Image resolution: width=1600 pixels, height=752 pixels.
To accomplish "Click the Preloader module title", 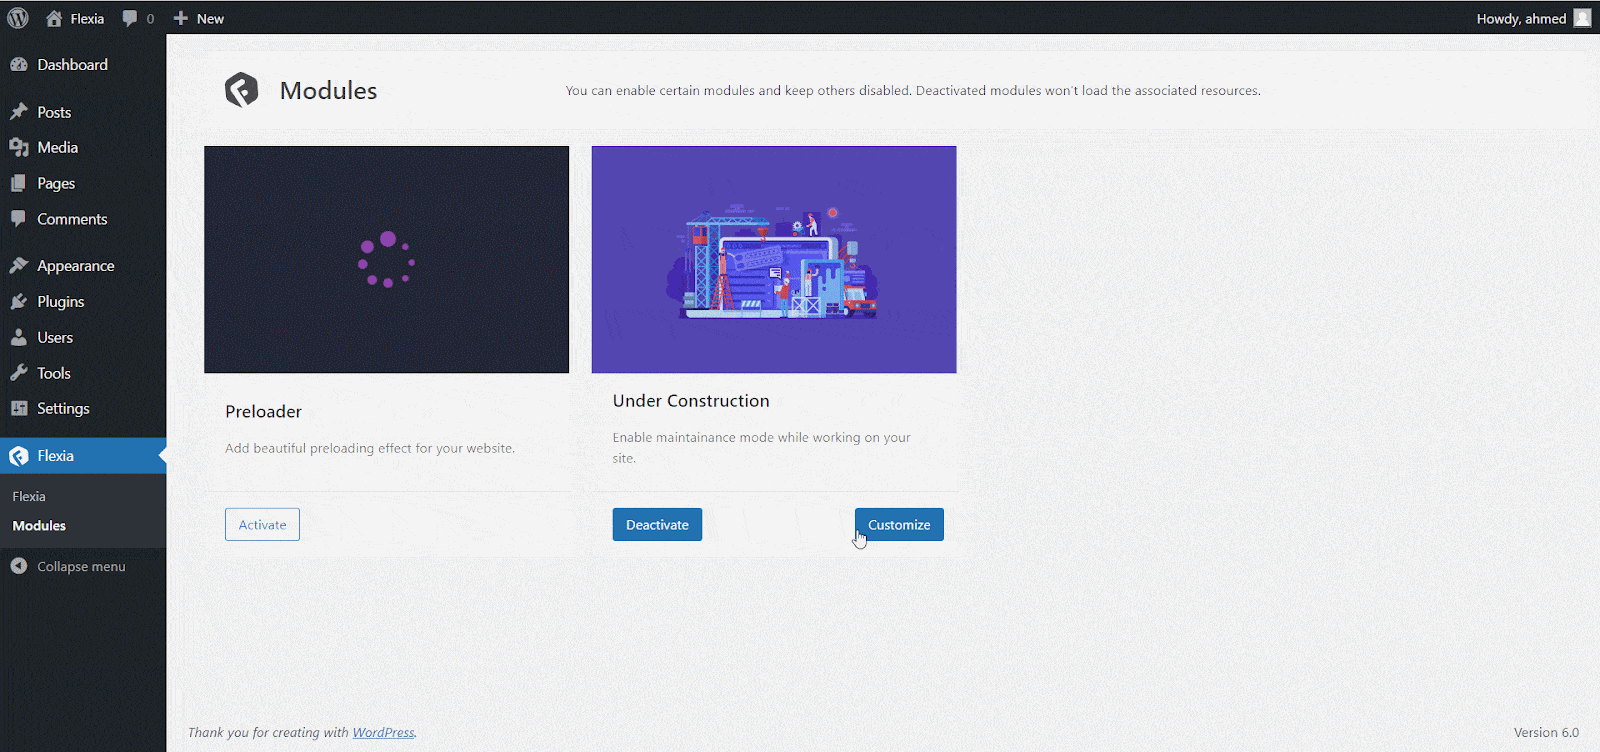I will [x=263, y=411].
